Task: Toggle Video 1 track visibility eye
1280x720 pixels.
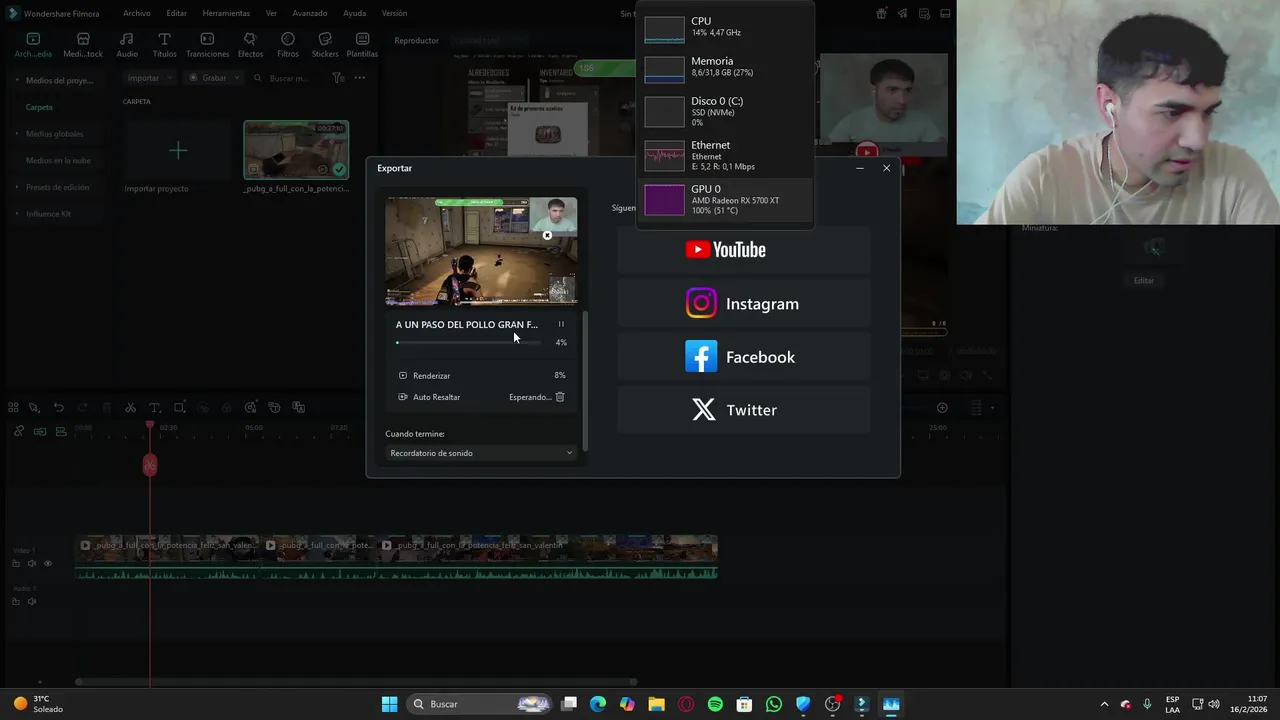Action: click(x=47, y=563)
